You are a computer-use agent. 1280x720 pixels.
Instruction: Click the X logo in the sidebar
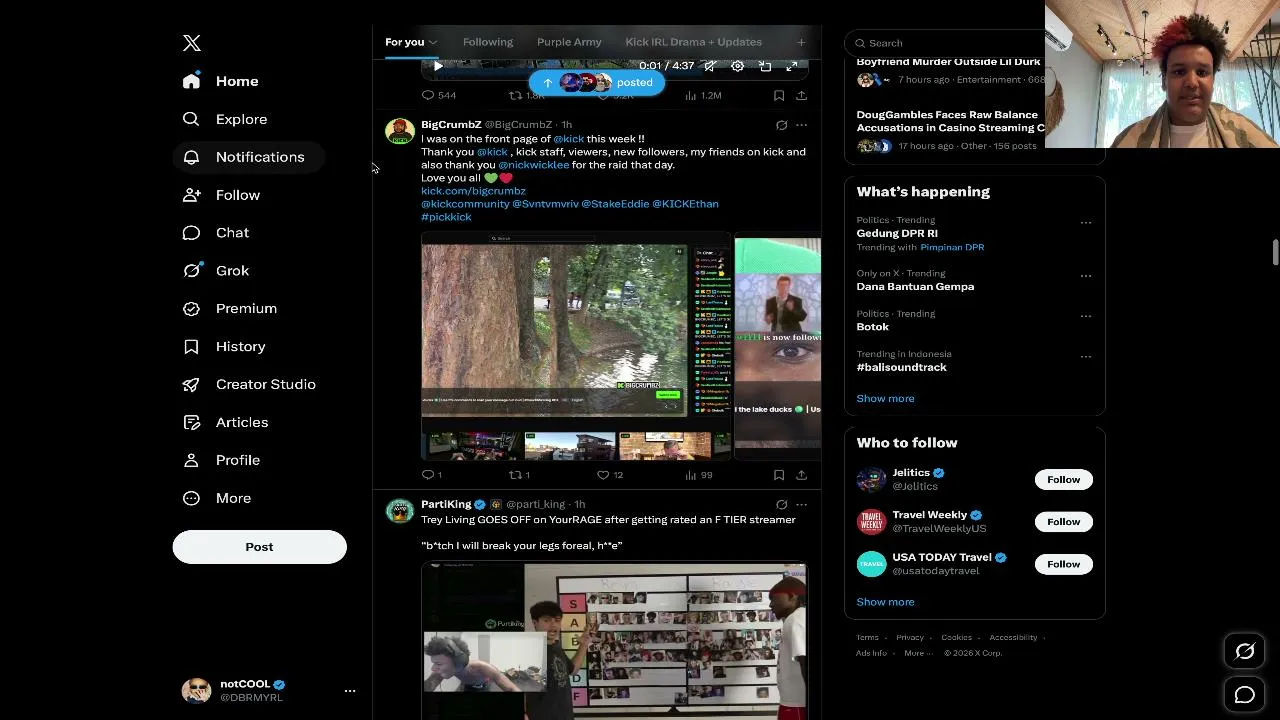[x=192, y=43]
